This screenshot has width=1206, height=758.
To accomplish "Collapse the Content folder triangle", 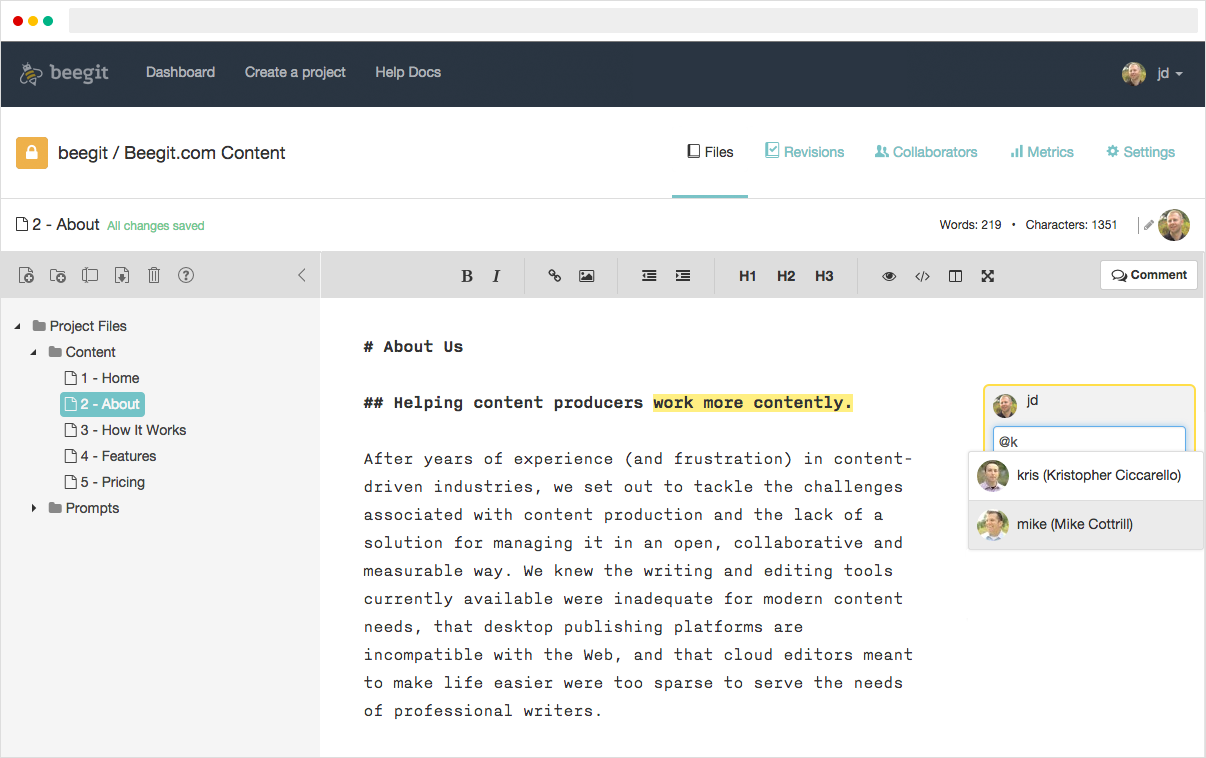I will click(34, 352).
